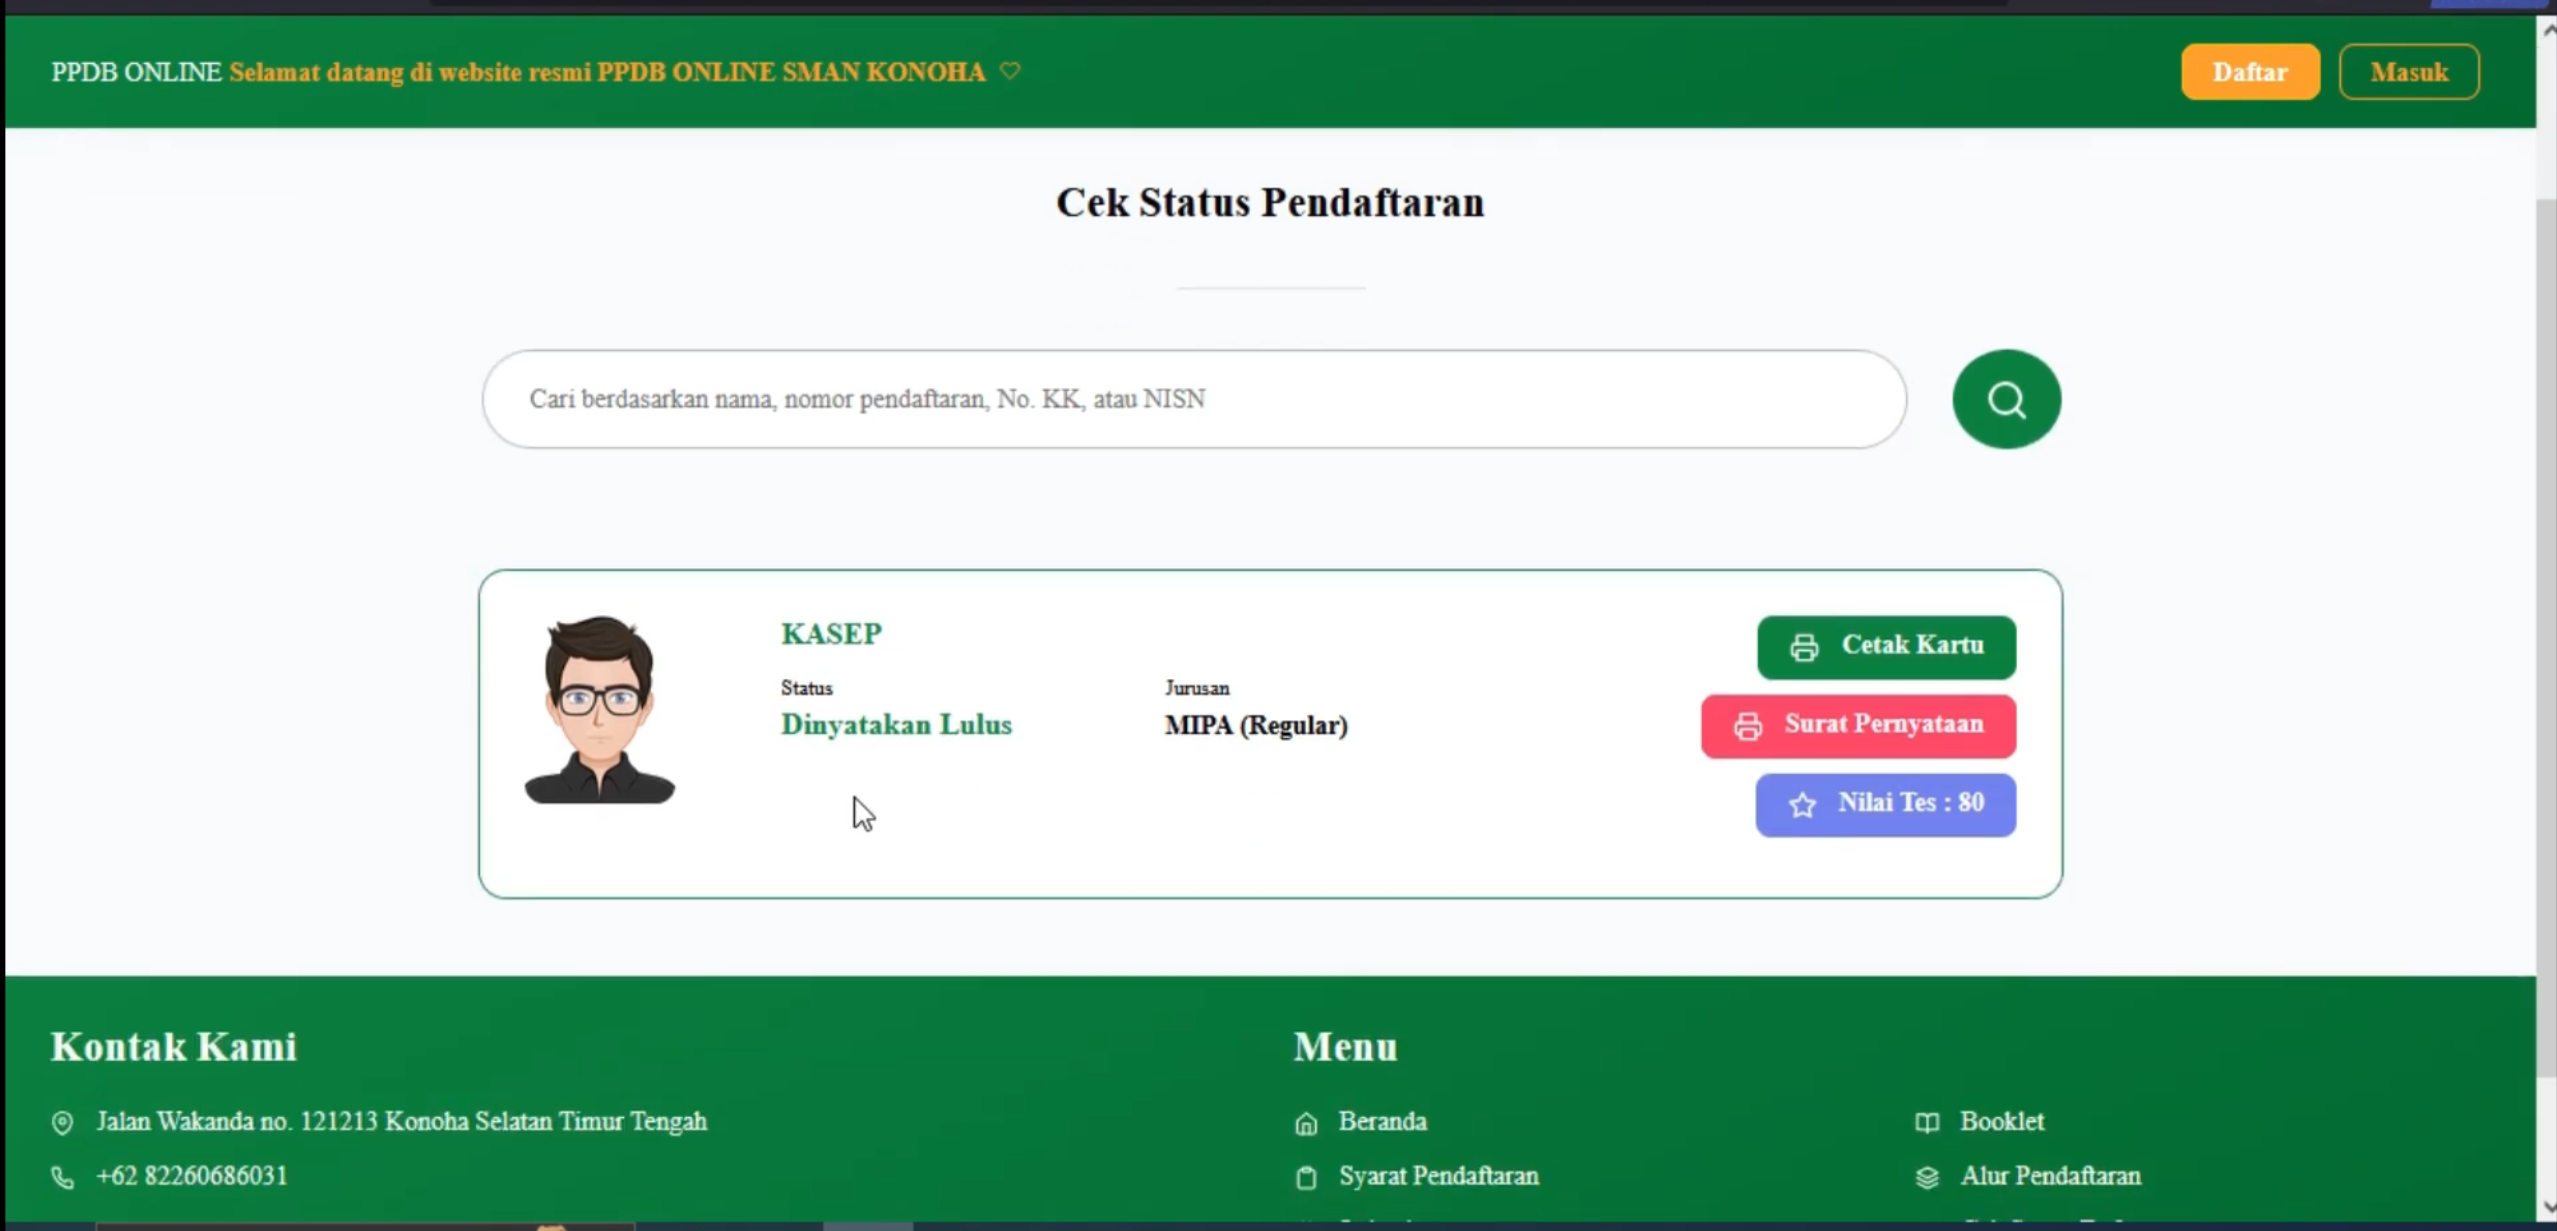The width and height of the screenshot is (2557, 1231).
Task: Go to Beranda from footer menu
Action: tap(1382, 1121)
